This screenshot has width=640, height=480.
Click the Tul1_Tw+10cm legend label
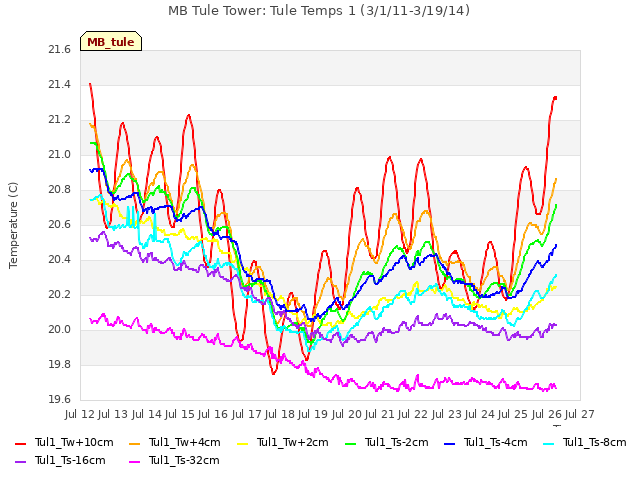pos(74,442)
